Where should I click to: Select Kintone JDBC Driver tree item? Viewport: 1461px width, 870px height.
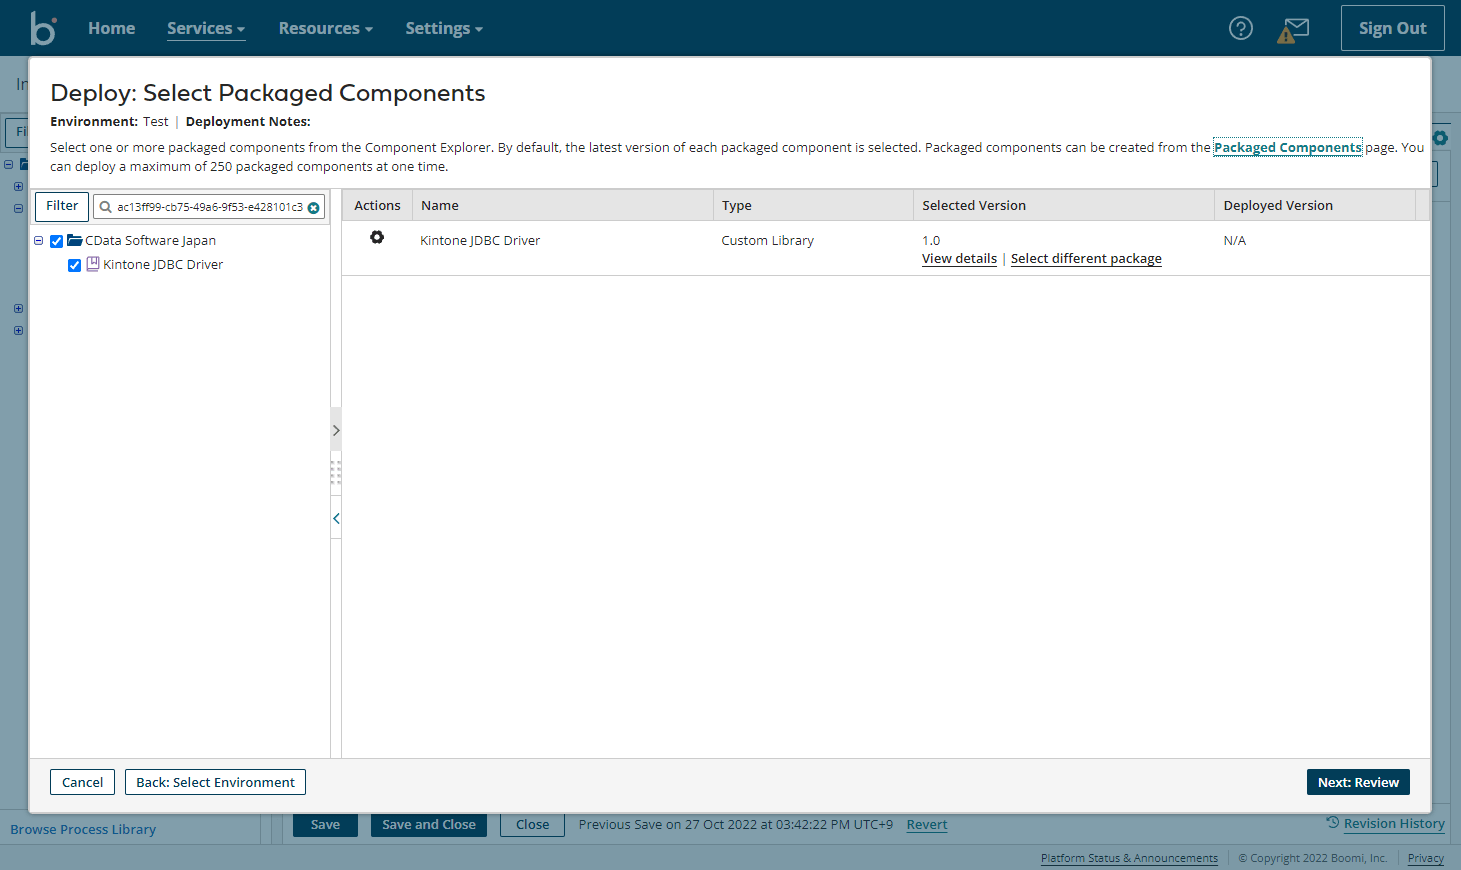163,264
